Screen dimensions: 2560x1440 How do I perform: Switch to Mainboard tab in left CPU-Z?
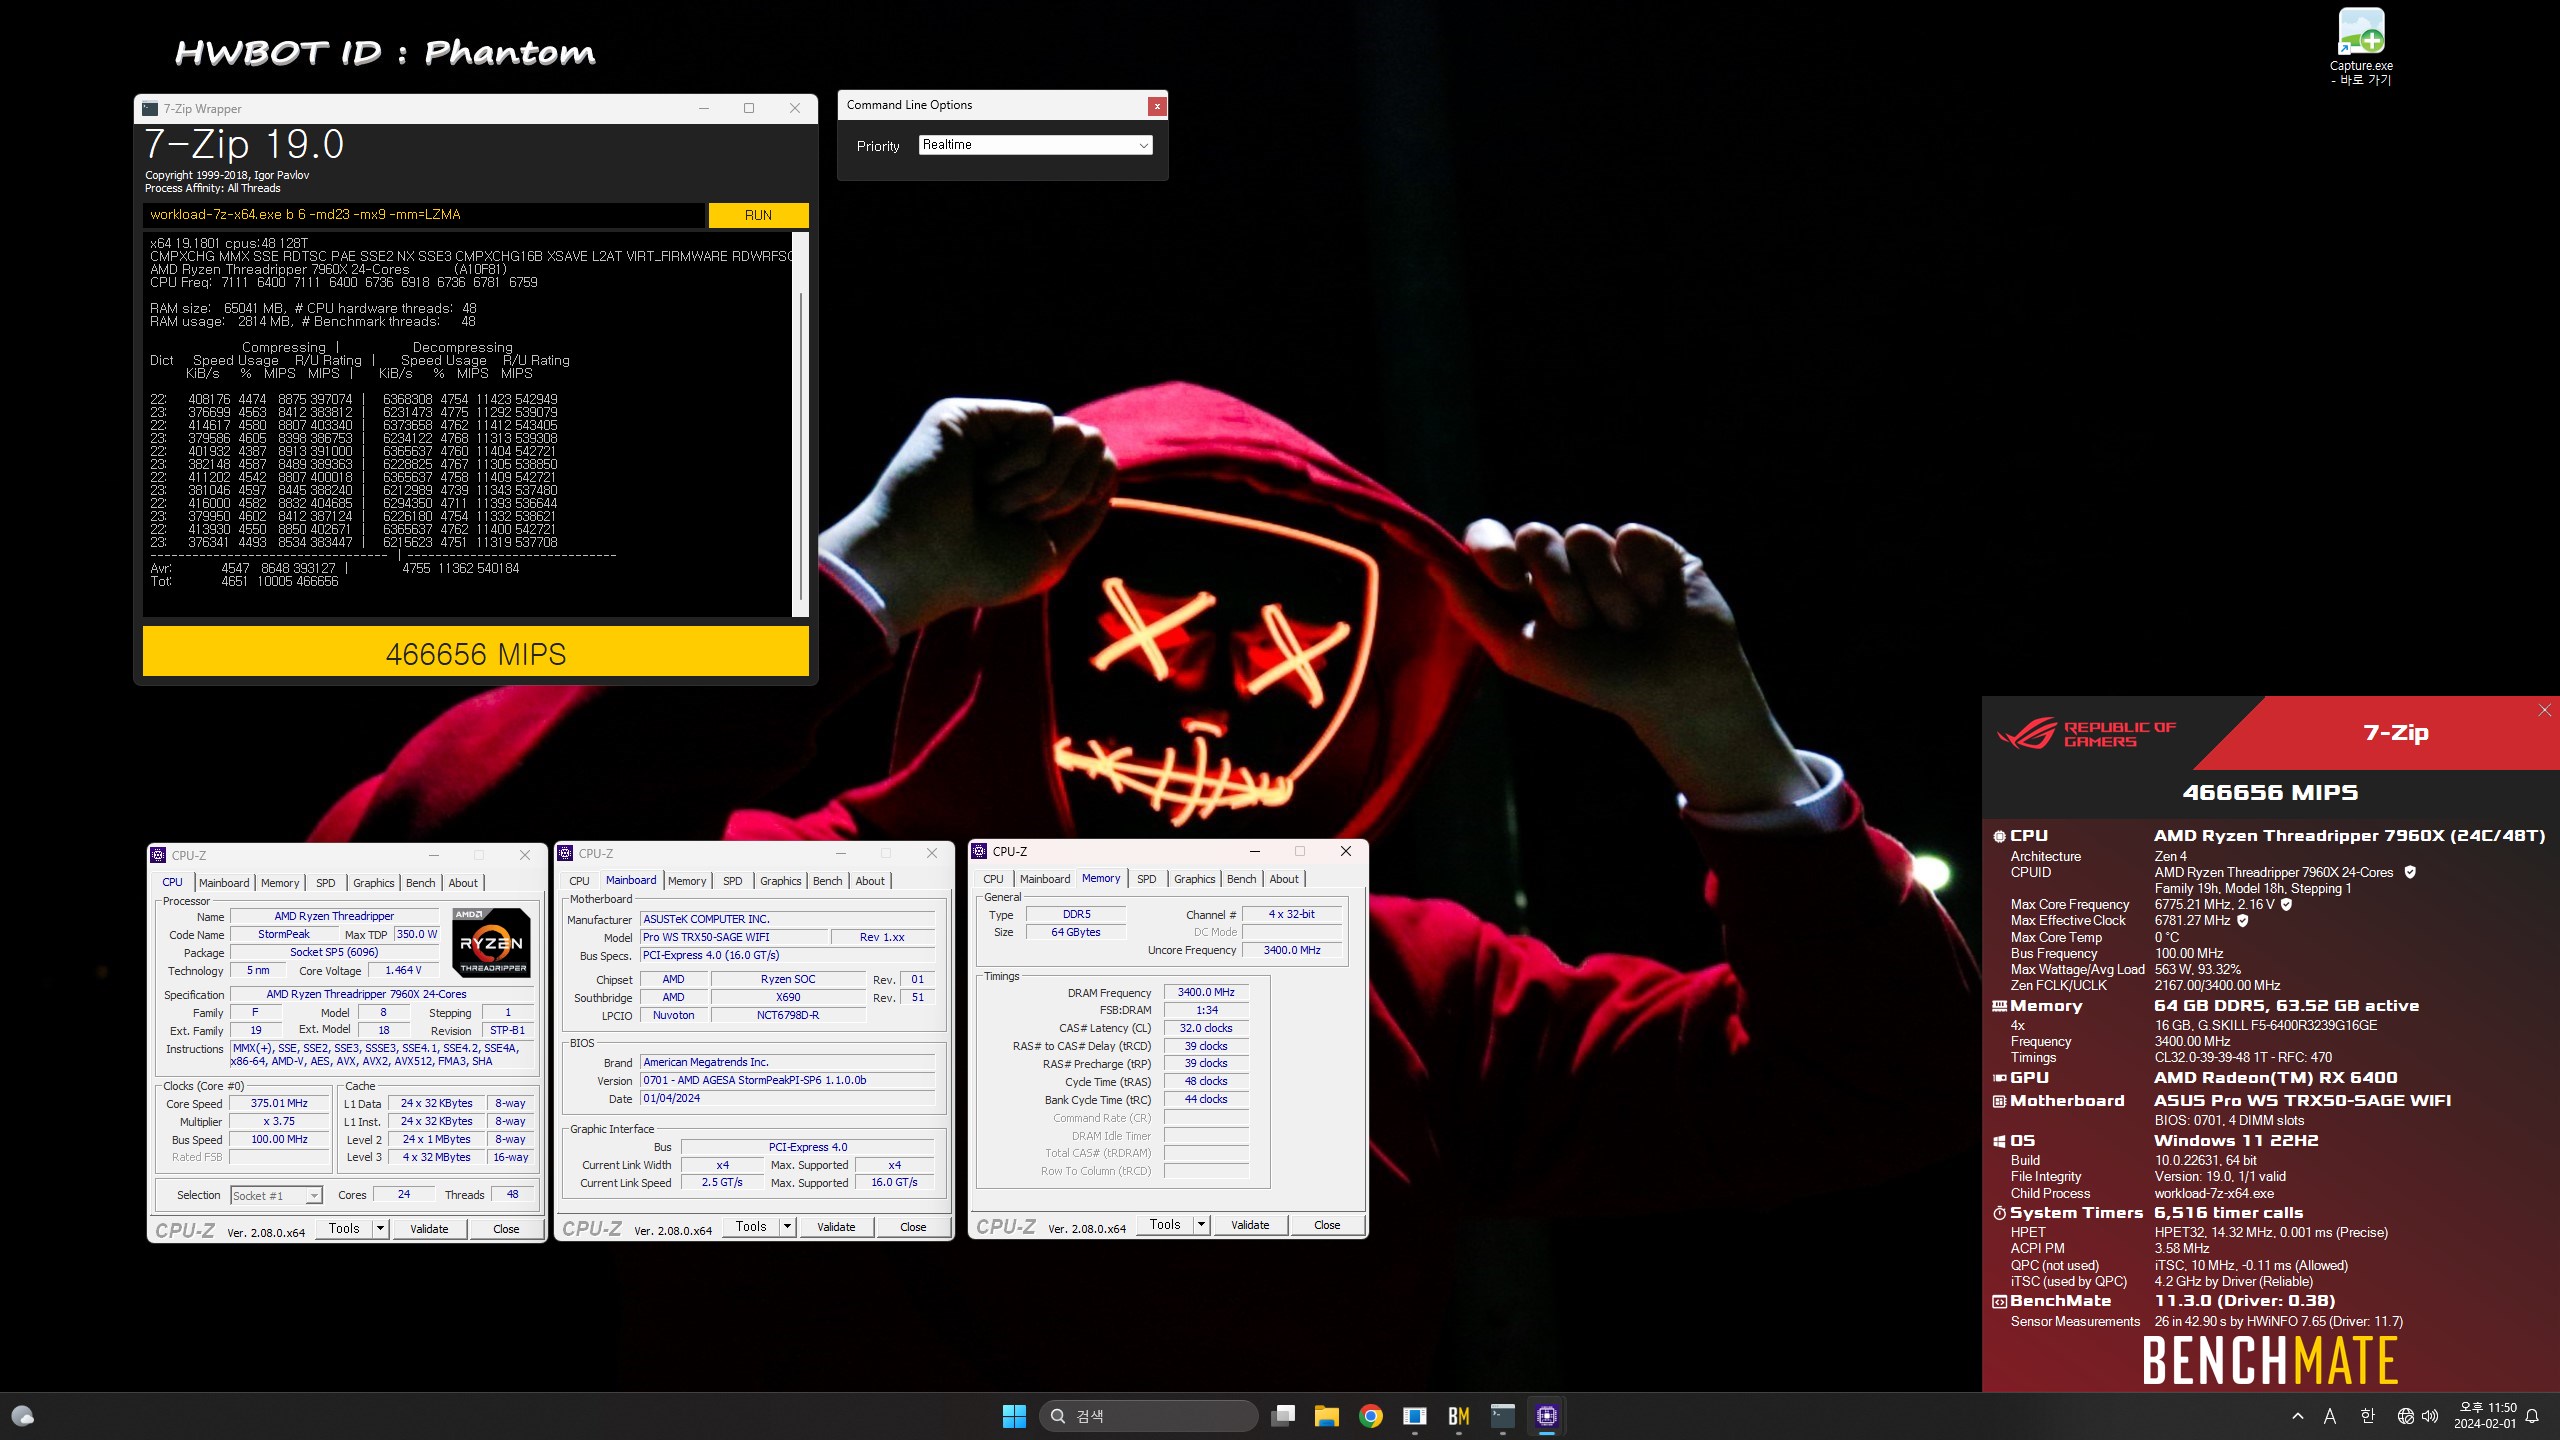click(x=224, y=883)
